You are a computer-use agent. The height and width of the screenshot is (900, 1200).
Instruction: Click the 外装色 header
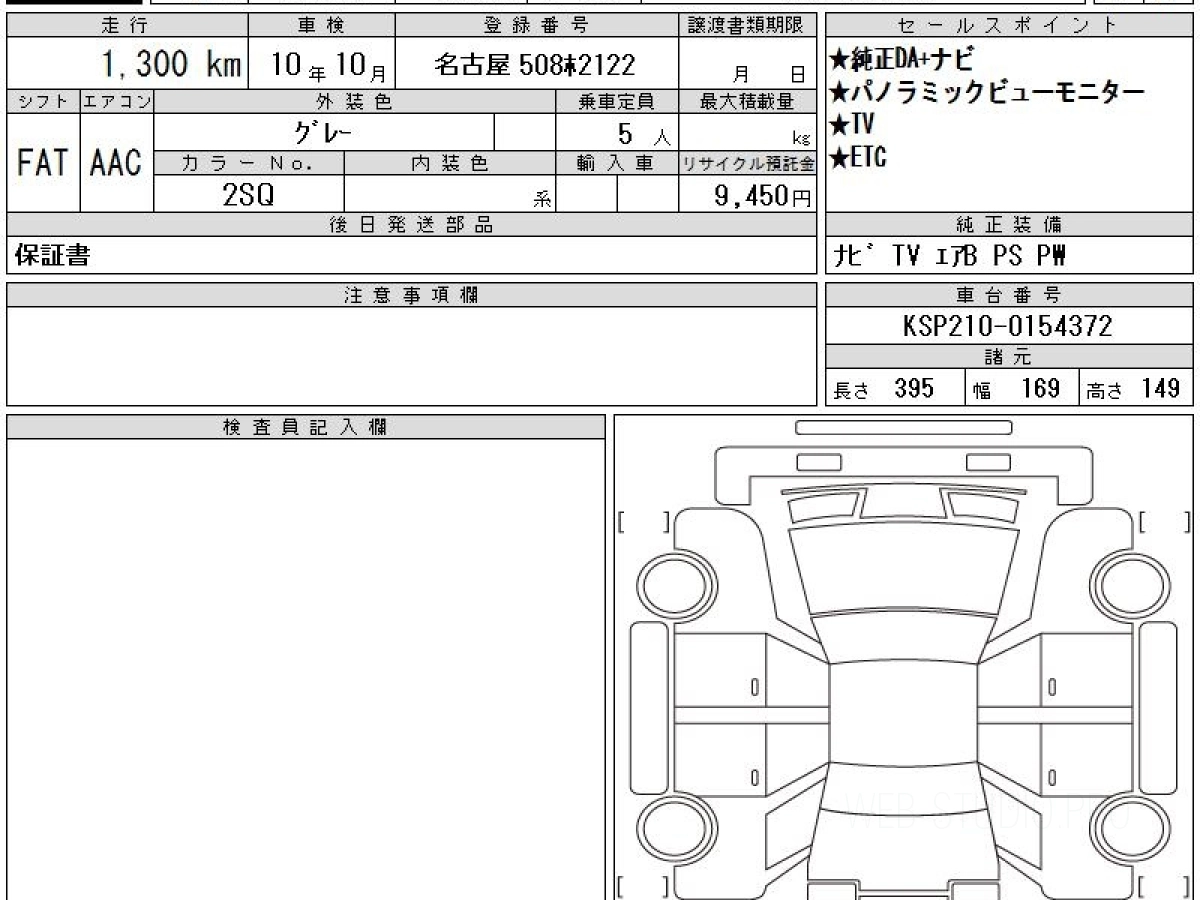click(x=355, y=101)
